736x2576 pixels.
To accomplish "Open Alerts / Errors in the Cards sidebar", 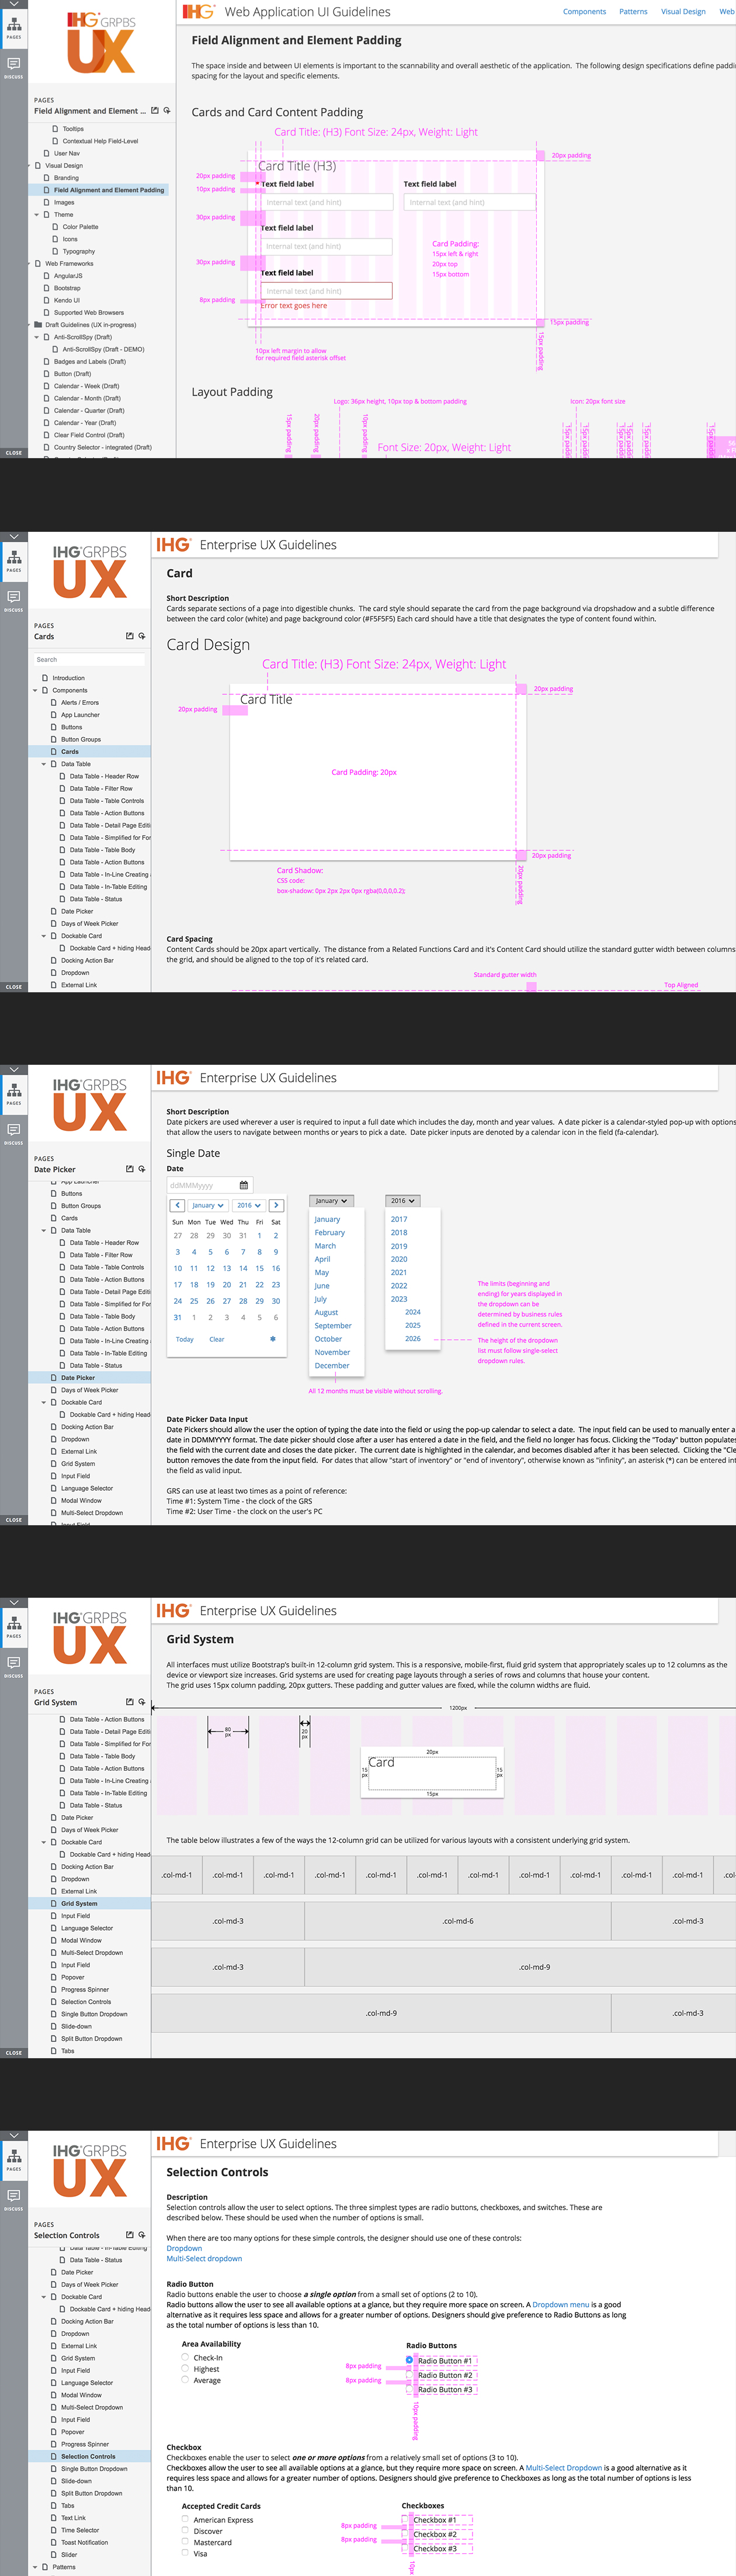I will coord(80,702).
